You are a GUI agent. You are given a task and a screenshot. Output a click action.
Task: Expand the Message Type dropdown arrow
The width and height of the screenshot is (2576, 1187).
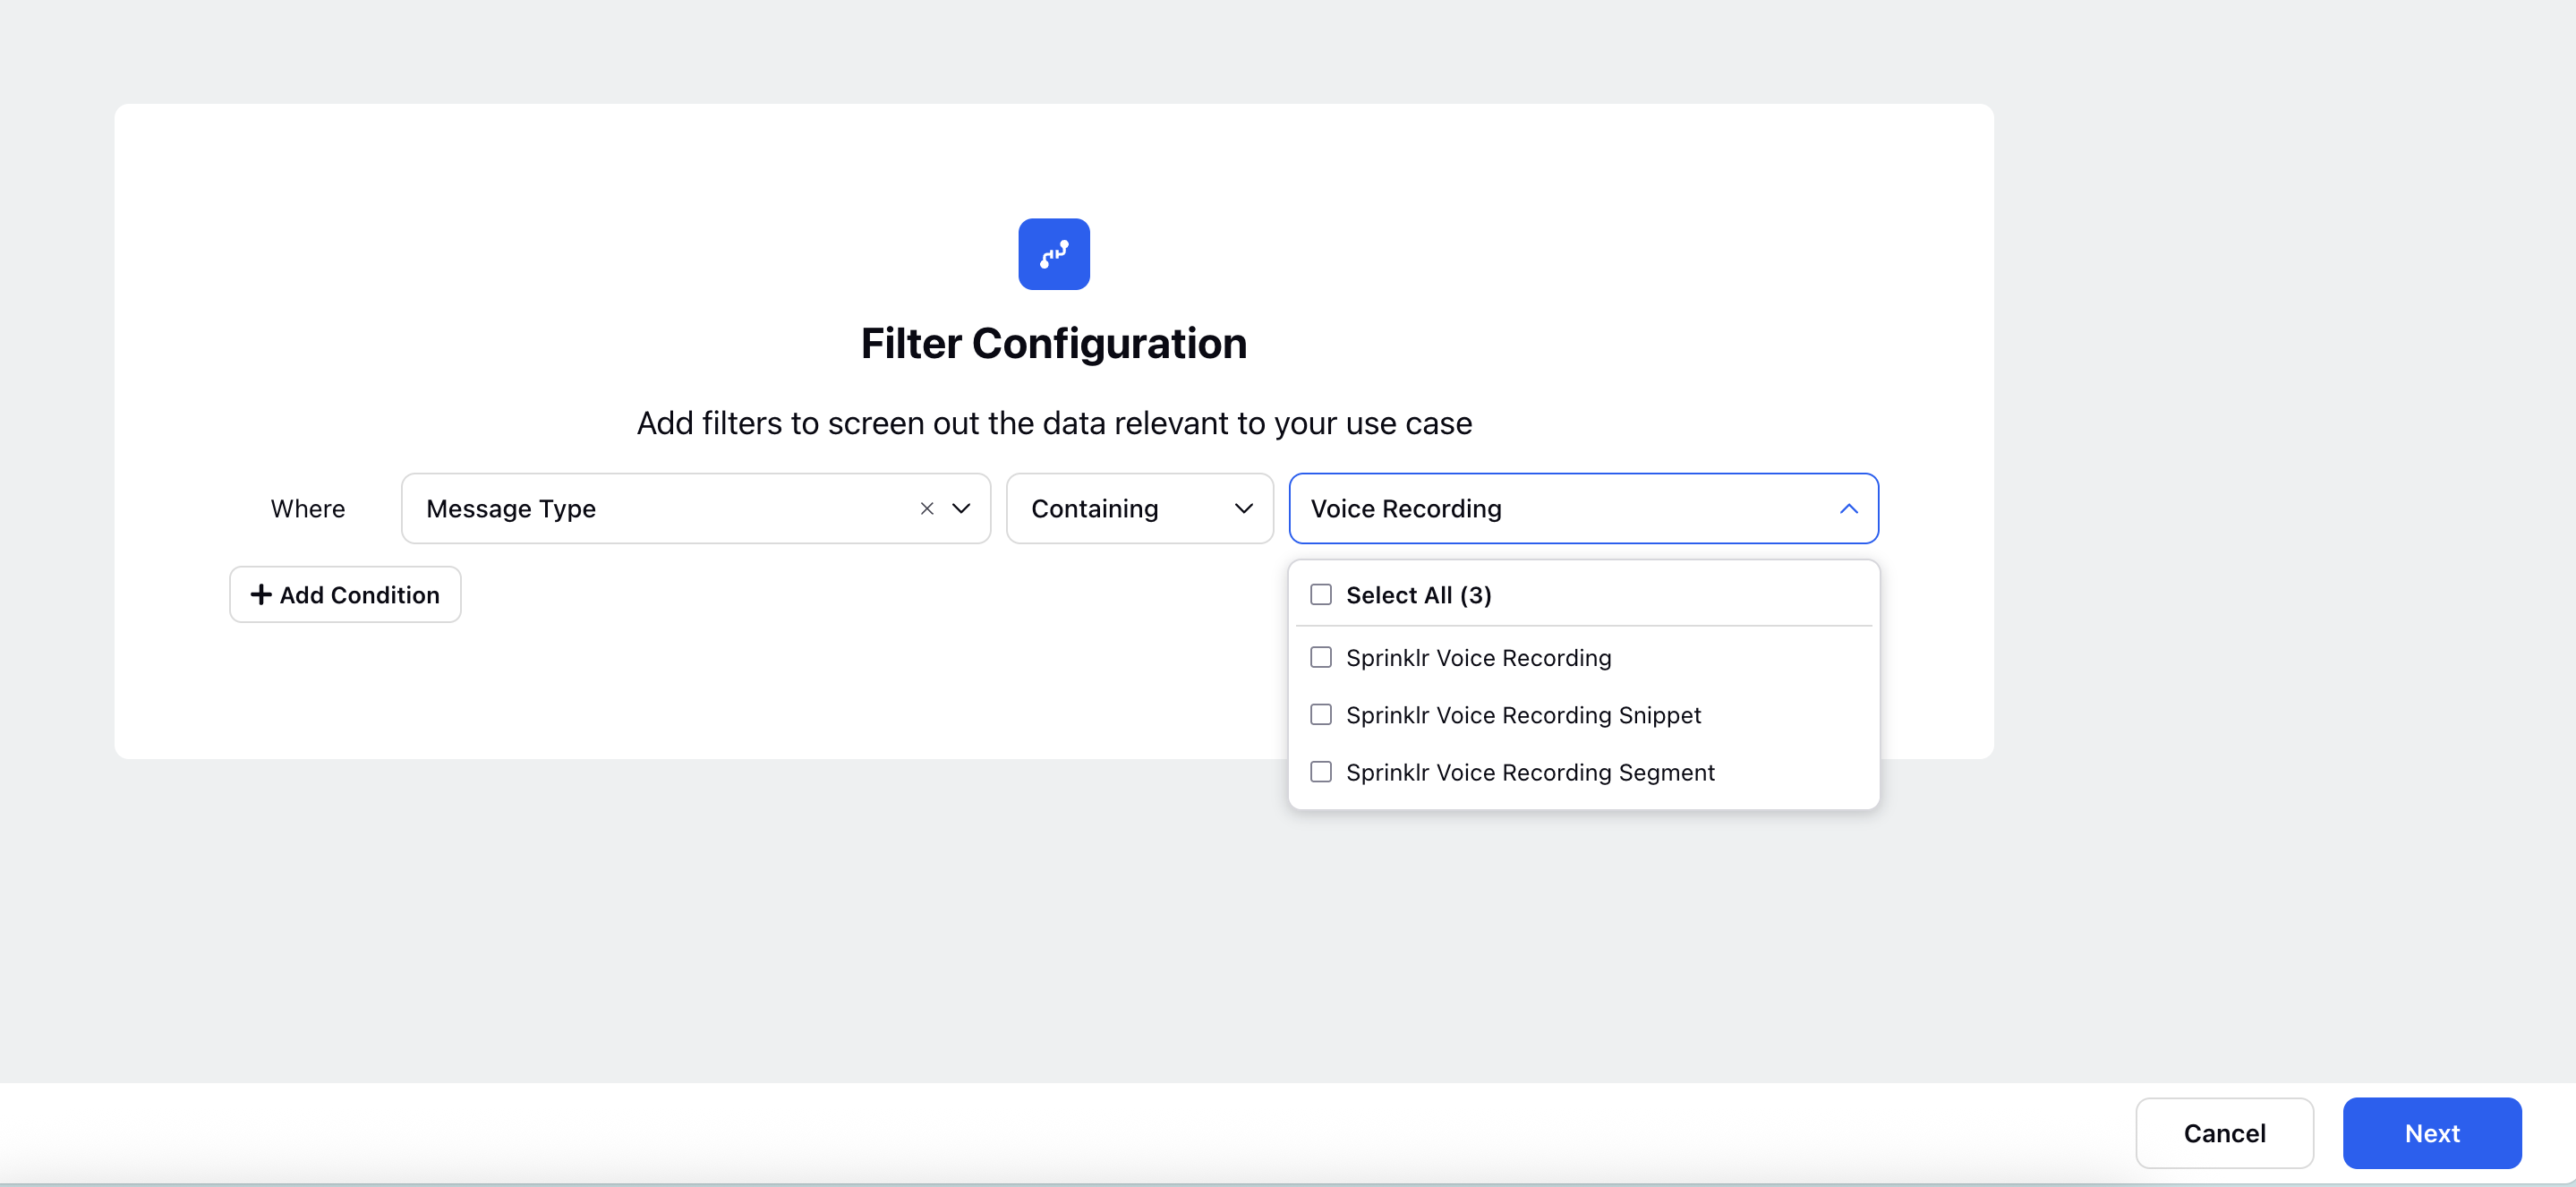[x=961, y=509]
